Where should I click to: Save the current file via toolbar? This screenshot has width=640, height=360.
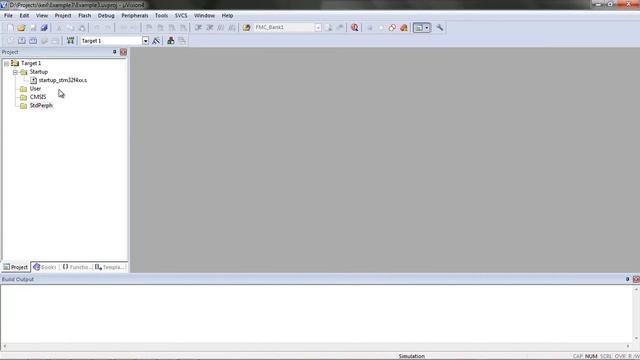click(x=33, y=28)
